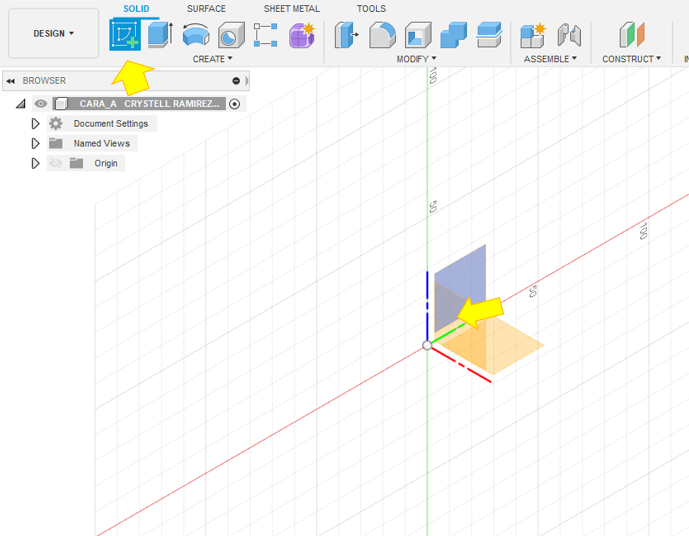689x536 pixels.
Task: Collapse the CARA_A root component tree
Action: pyautogui.click(x=21, y=104)
